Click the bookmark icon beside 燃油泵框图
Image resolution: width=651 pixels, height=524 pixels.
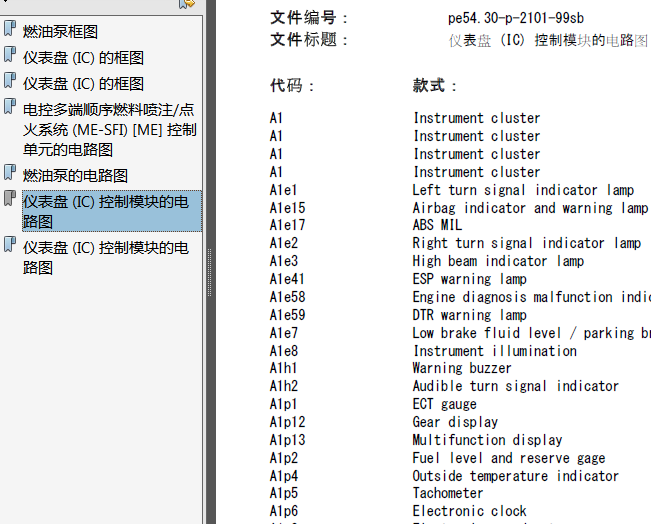(x=10, y=28)
